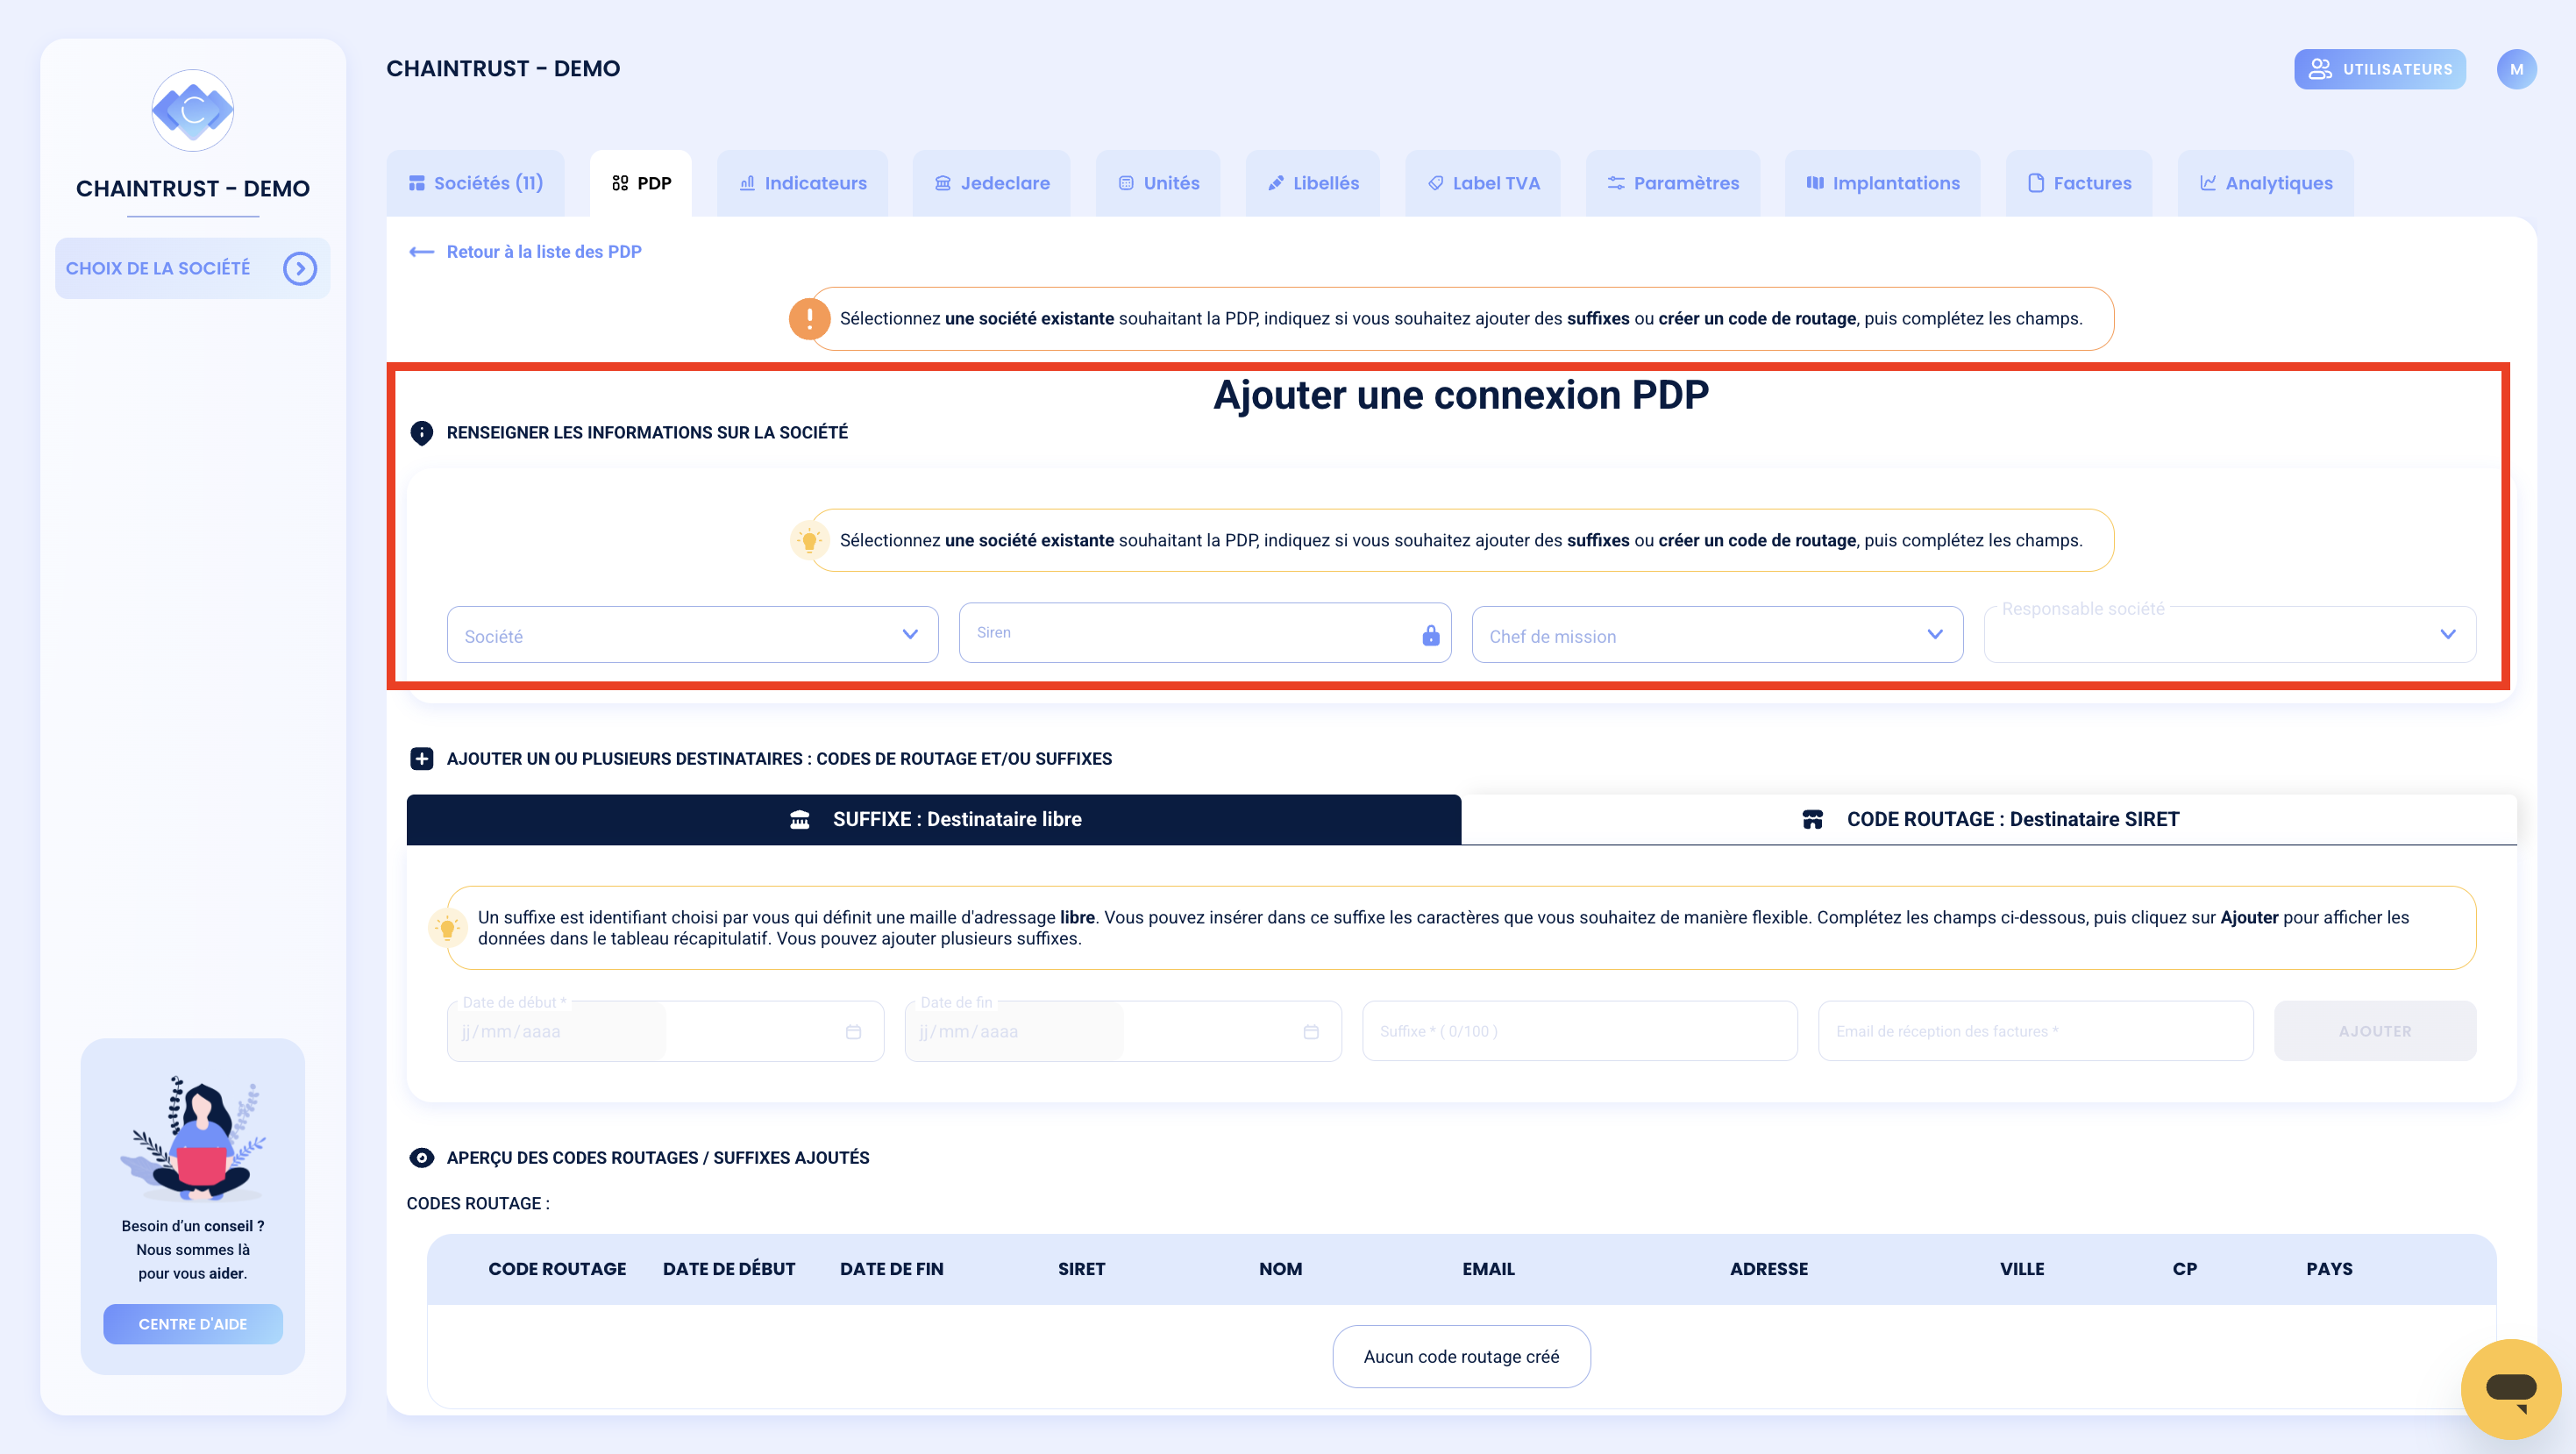
Task: Click the Centre d'aide button
Action: point(193,1324)
